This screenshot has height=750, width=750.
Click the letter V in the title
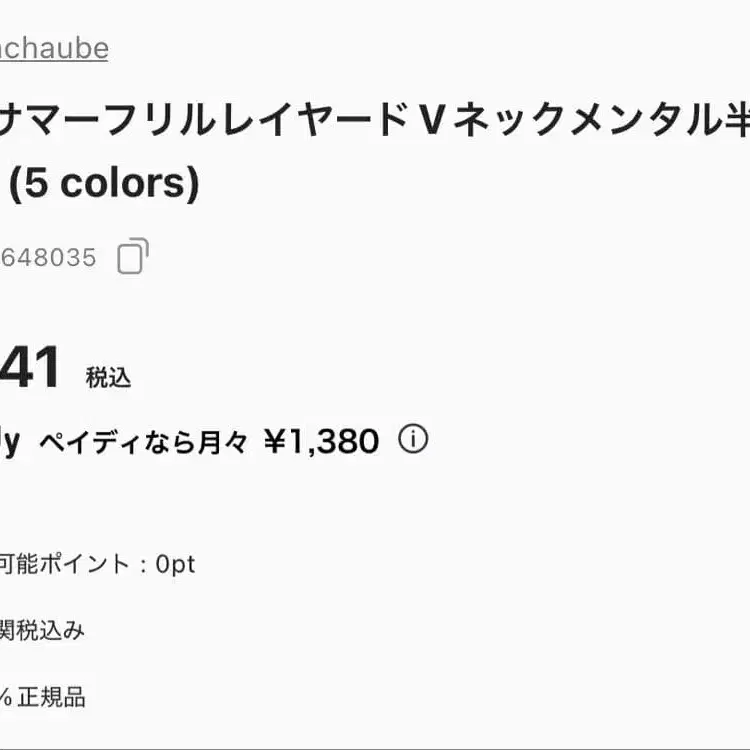[x=431, y=122]
